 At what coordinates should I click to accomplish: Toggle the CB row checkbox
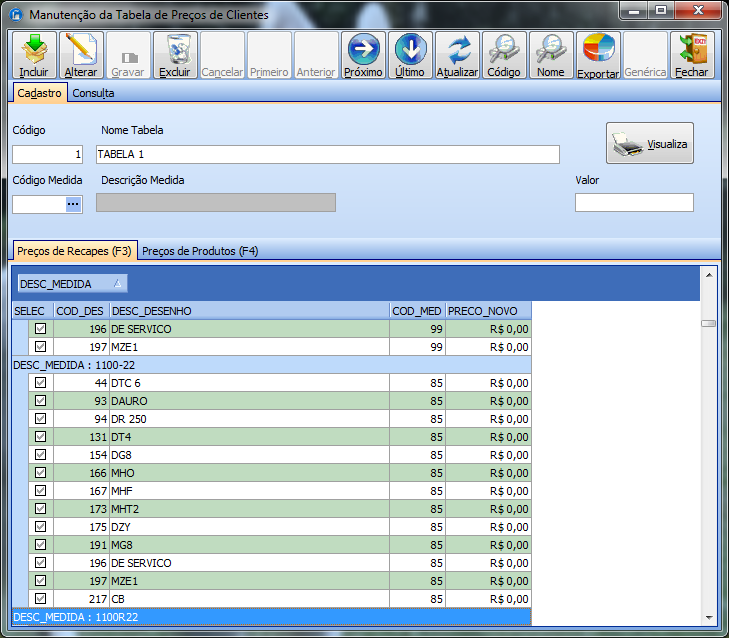point(41,599)
